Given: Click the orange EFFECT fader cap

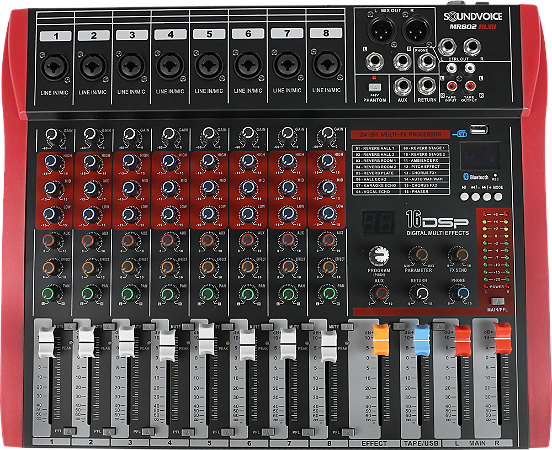Looking at the screenshot, I should [x=381, y=340].
